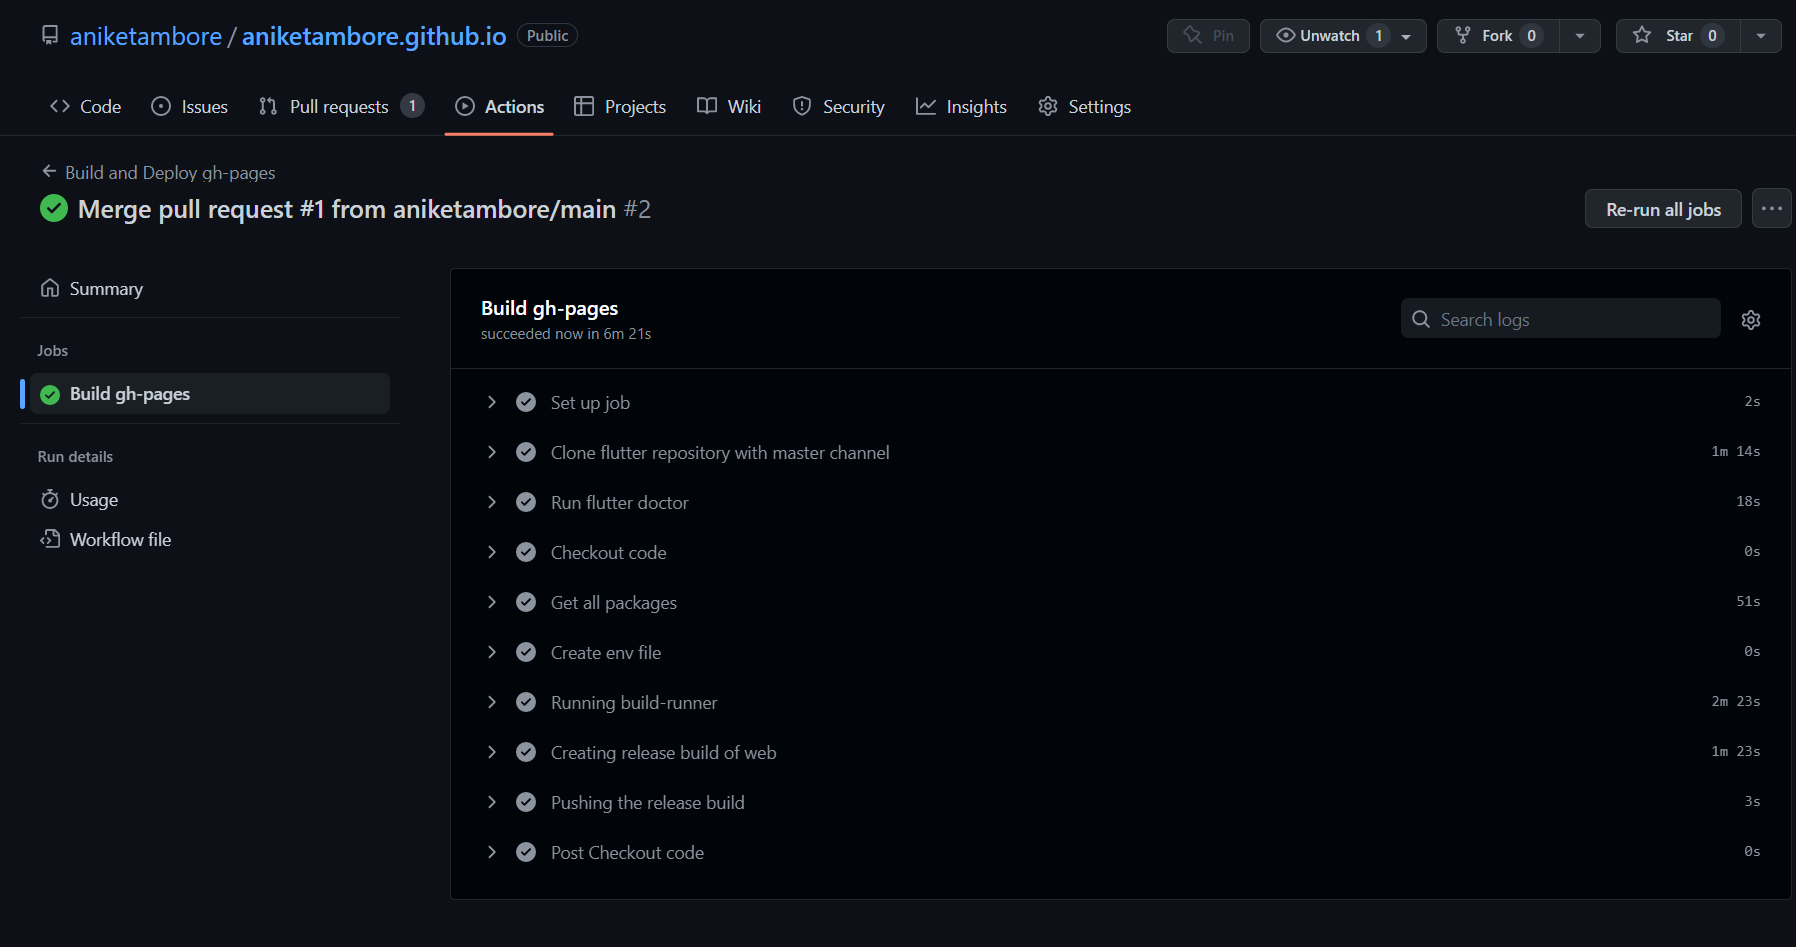
Task: Click the green success icon beside Merge pull request
Action: [x=54, y=208]
